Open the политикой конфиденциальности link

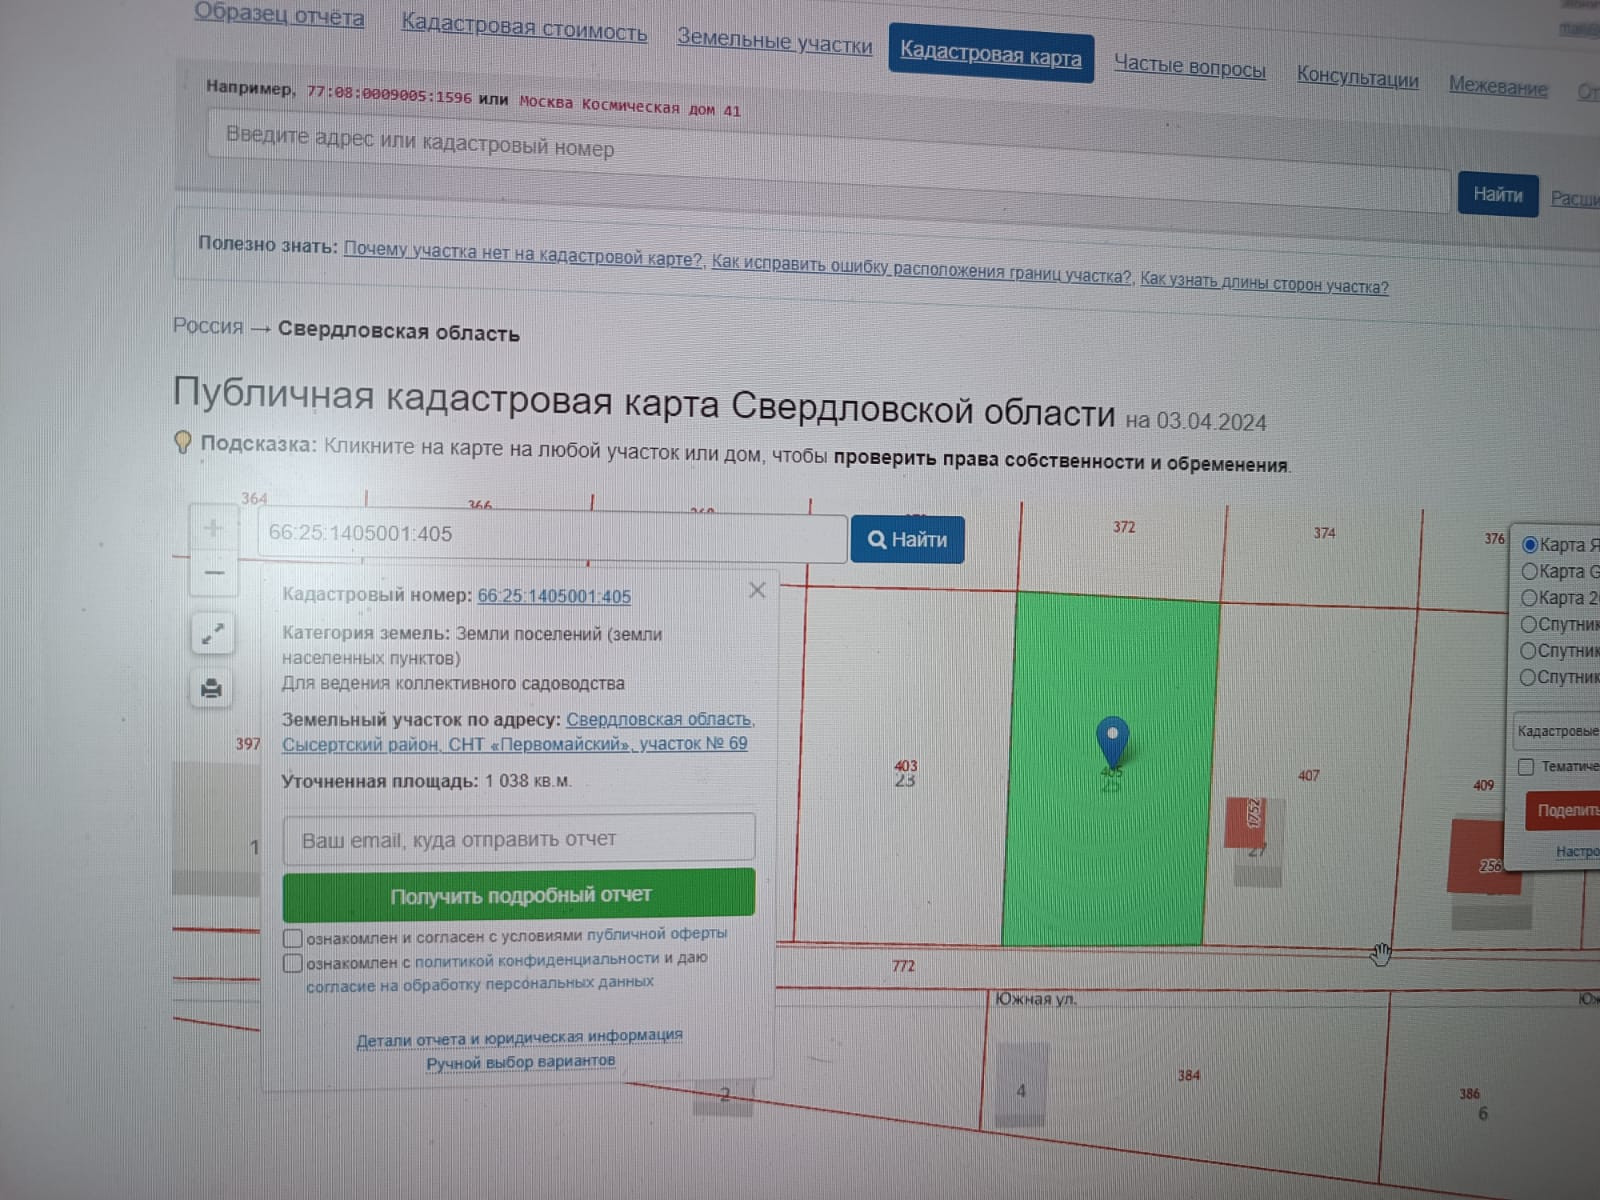coord(537,960)
